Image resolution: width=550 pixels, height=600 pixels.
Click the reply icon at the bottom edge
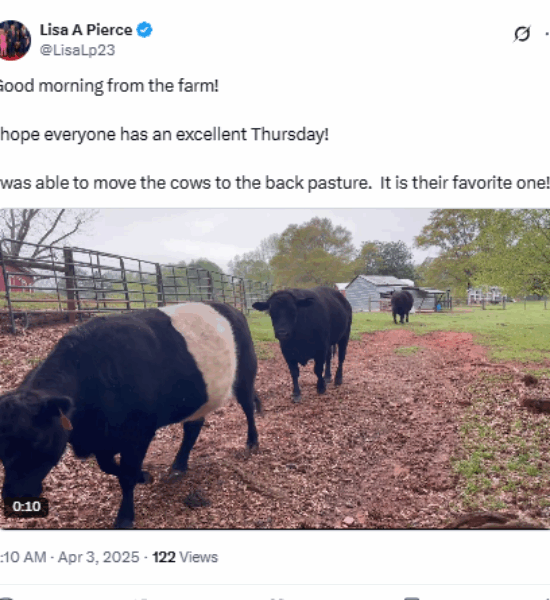pos(6,598)
